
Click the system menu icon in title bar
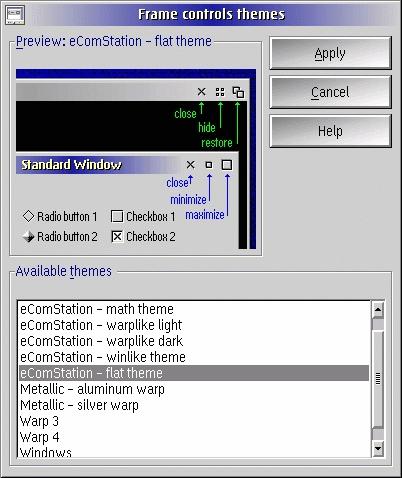pyautogui.click(x=15, y=15)
